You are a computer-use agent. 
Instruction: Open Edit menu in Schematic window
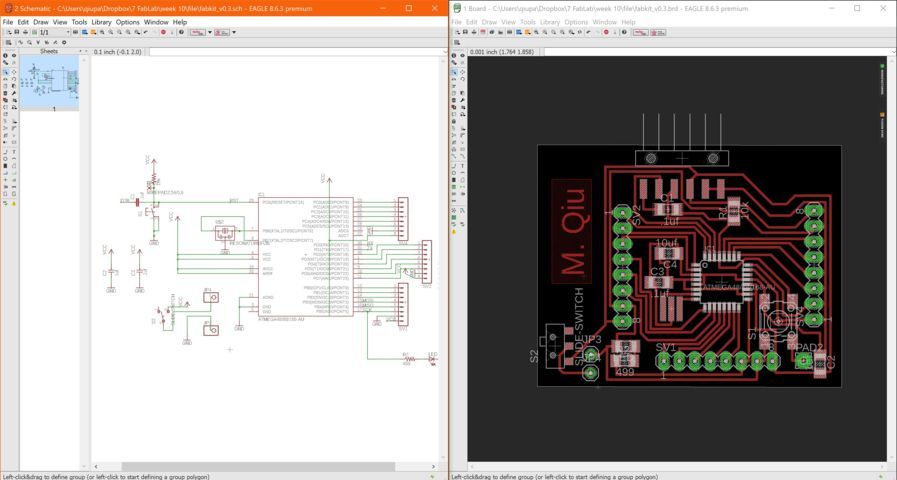[23, 22]
